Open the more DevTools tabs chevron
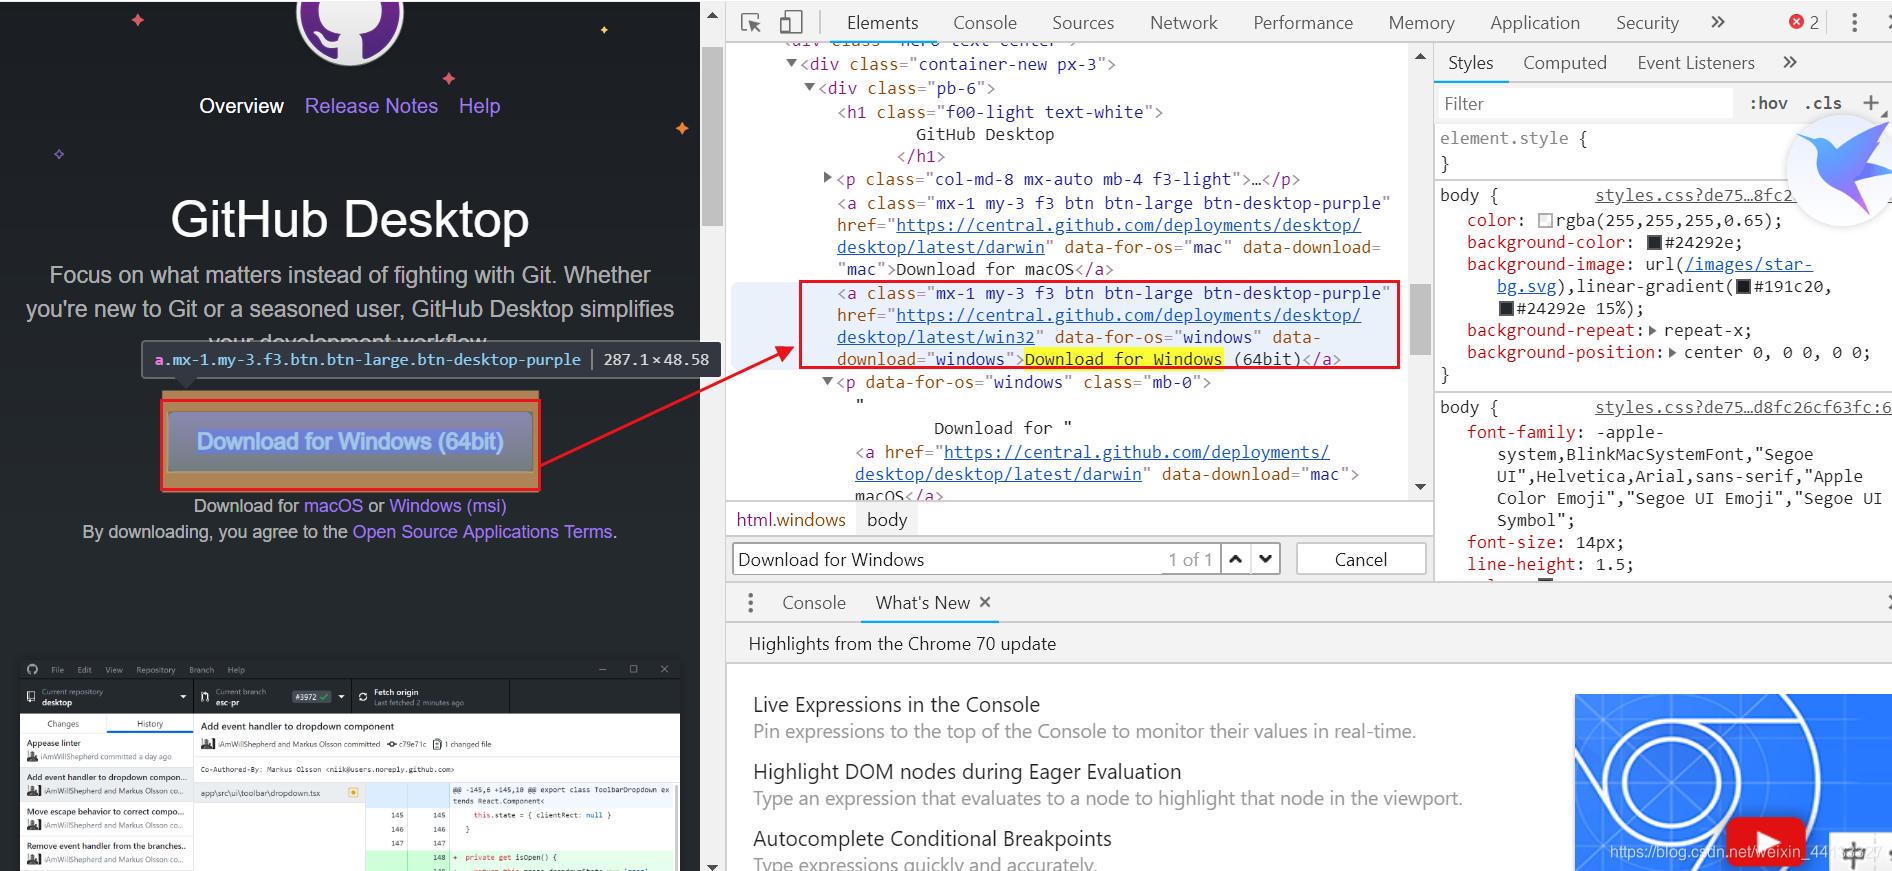This screenshot has height=871, width=1892. 1717,22
